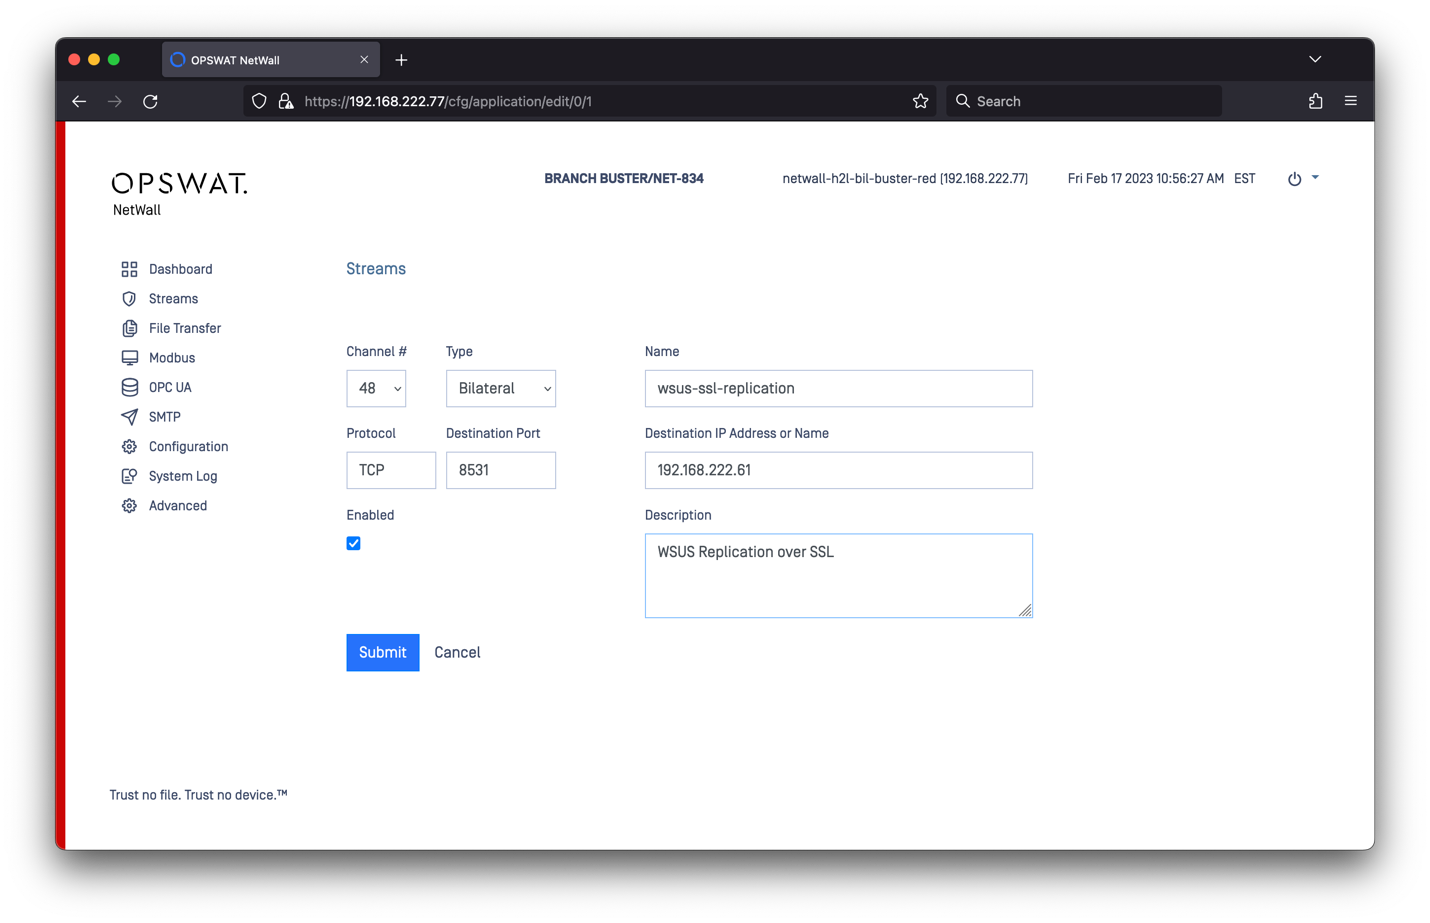Open Advanced in sidebar

pos(178,506)
